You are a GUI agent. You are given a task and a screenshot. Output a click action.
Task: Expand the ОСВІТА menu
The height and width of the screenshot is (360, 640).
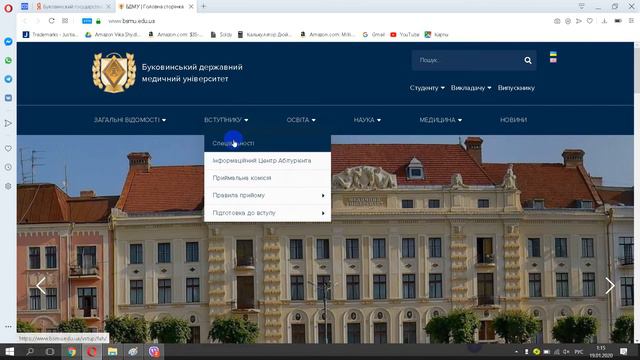click(301, 120)
